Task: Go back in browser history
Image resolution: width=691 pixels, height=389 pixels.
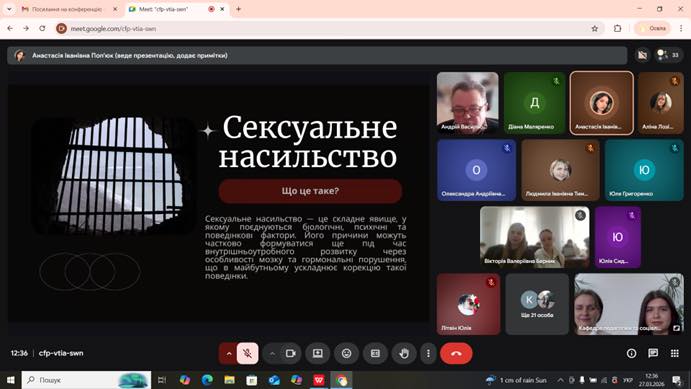Action: pyautogui.click(x=10, y=28)
